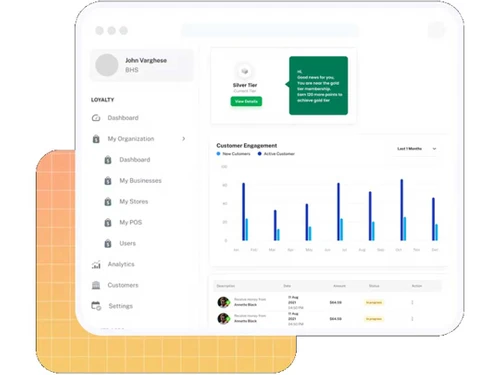Select the Users bag icon

point(108,243)
